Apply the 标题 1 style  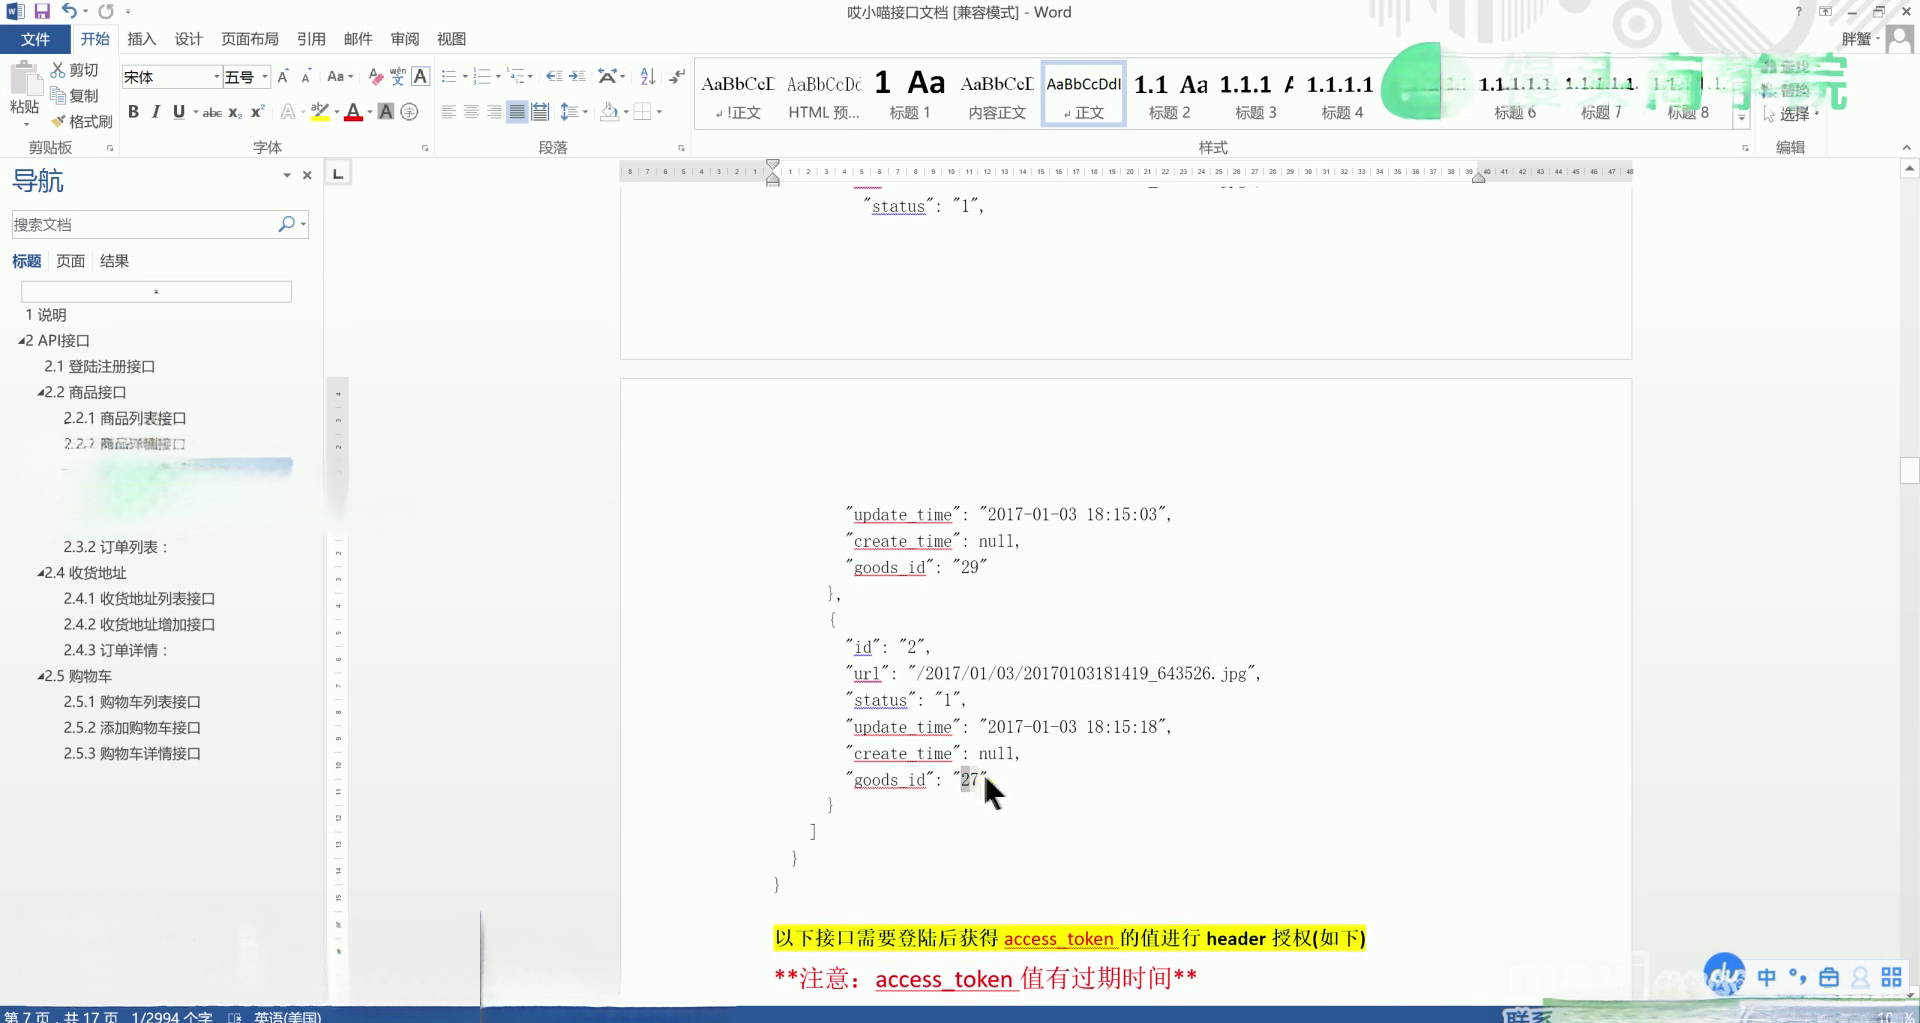(910, 94)
